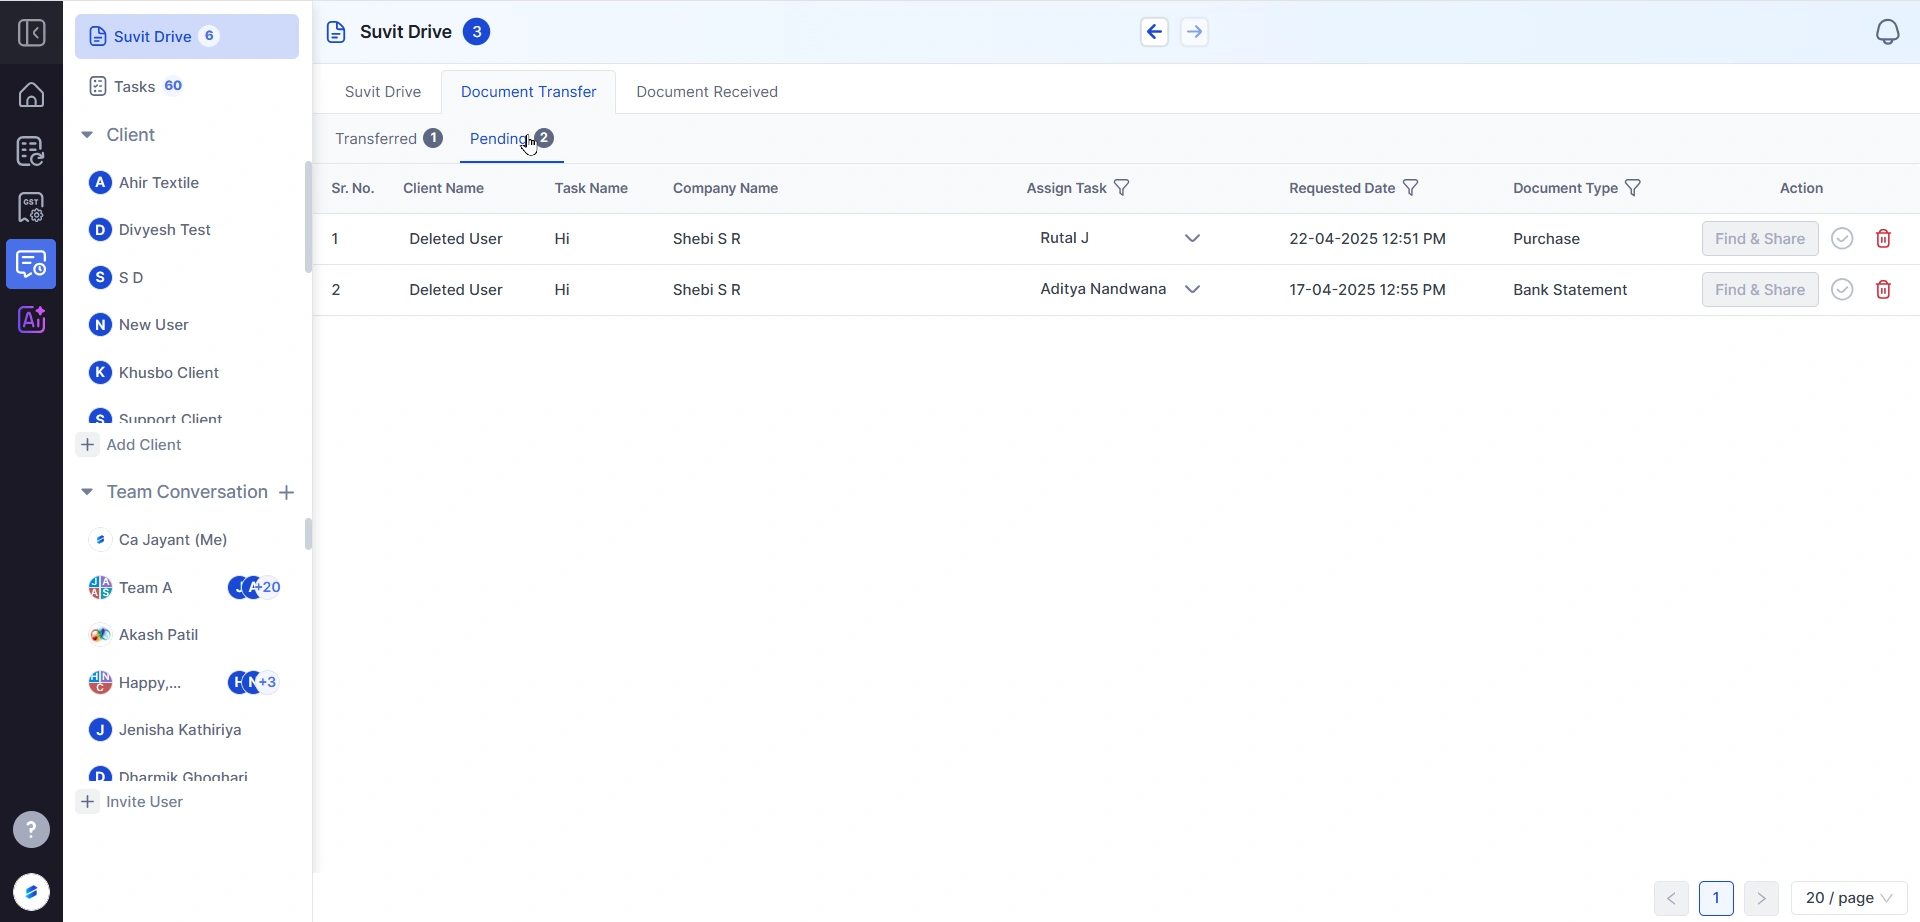
Task: Open Ca Jayant (Me) conversation
Action: 173,540
